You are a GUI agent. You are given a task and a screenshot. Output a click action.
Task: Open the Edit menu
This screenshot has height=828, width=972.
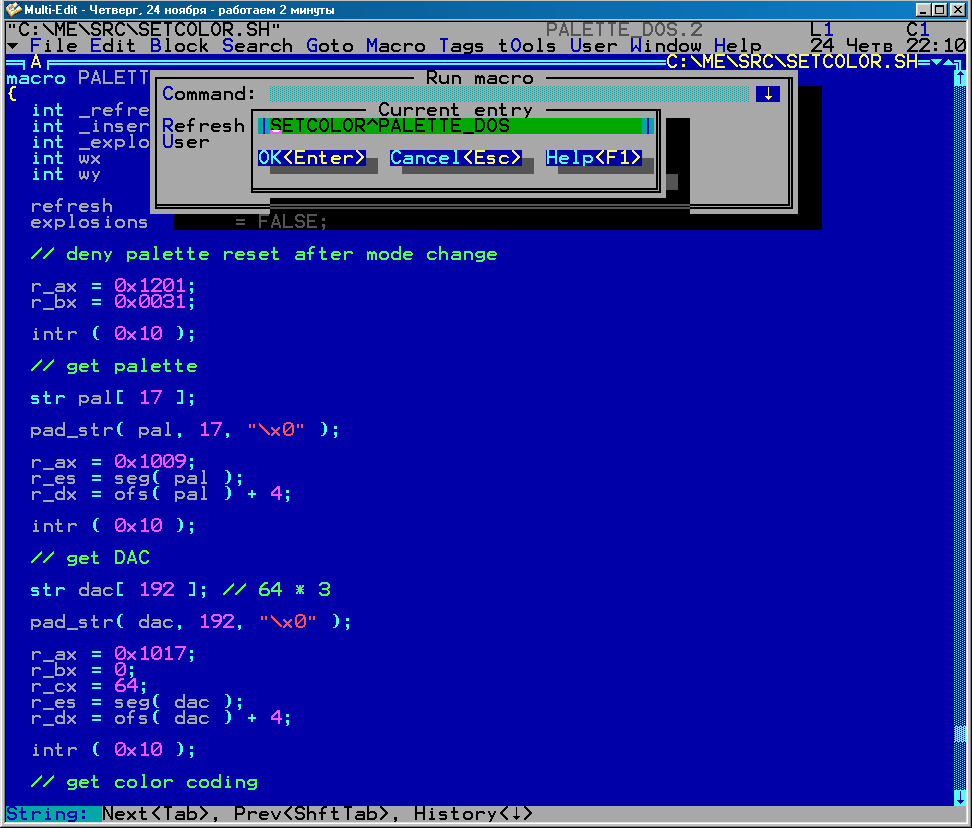click(x=114, y=46)
